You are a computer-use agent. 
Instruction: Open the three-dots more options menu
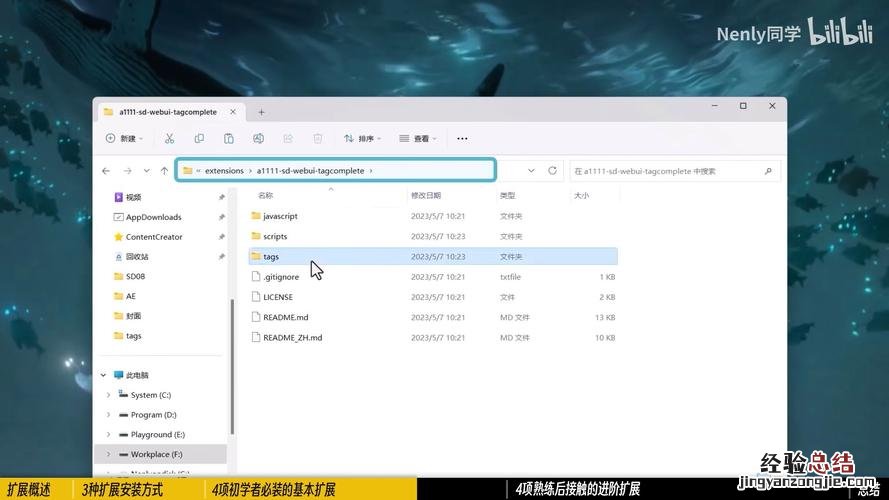point(462,138)
